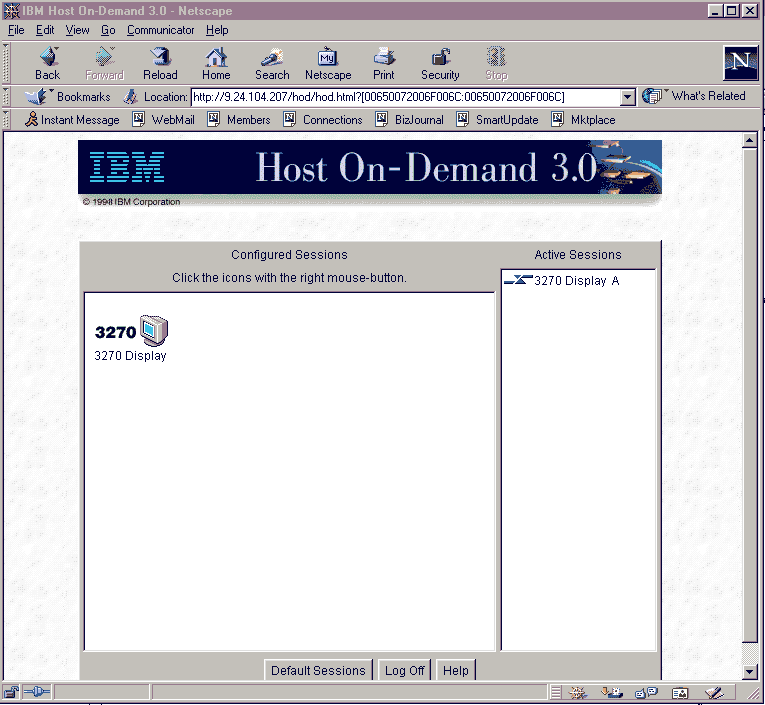
Task: Reload the current page
Action: tap(160, 63)
